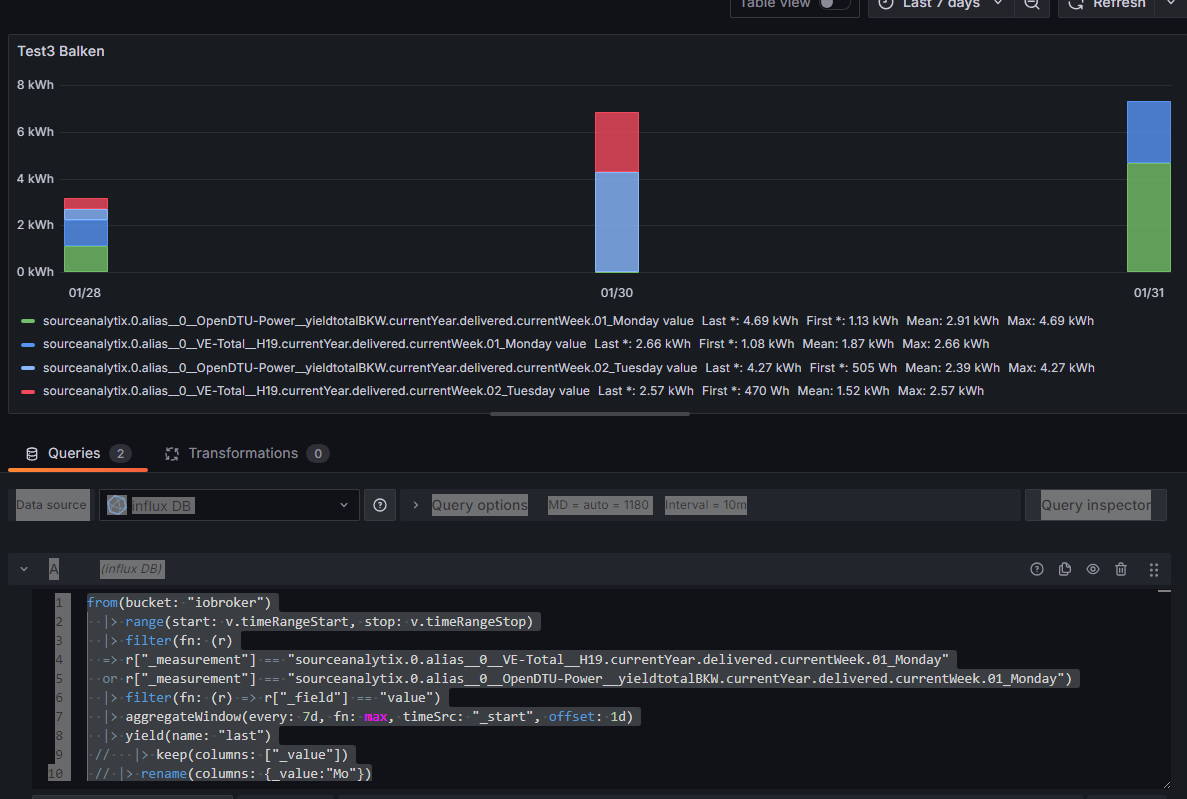Click the light blue OpenDTU 02_Tuesday legend swatch

28,368
